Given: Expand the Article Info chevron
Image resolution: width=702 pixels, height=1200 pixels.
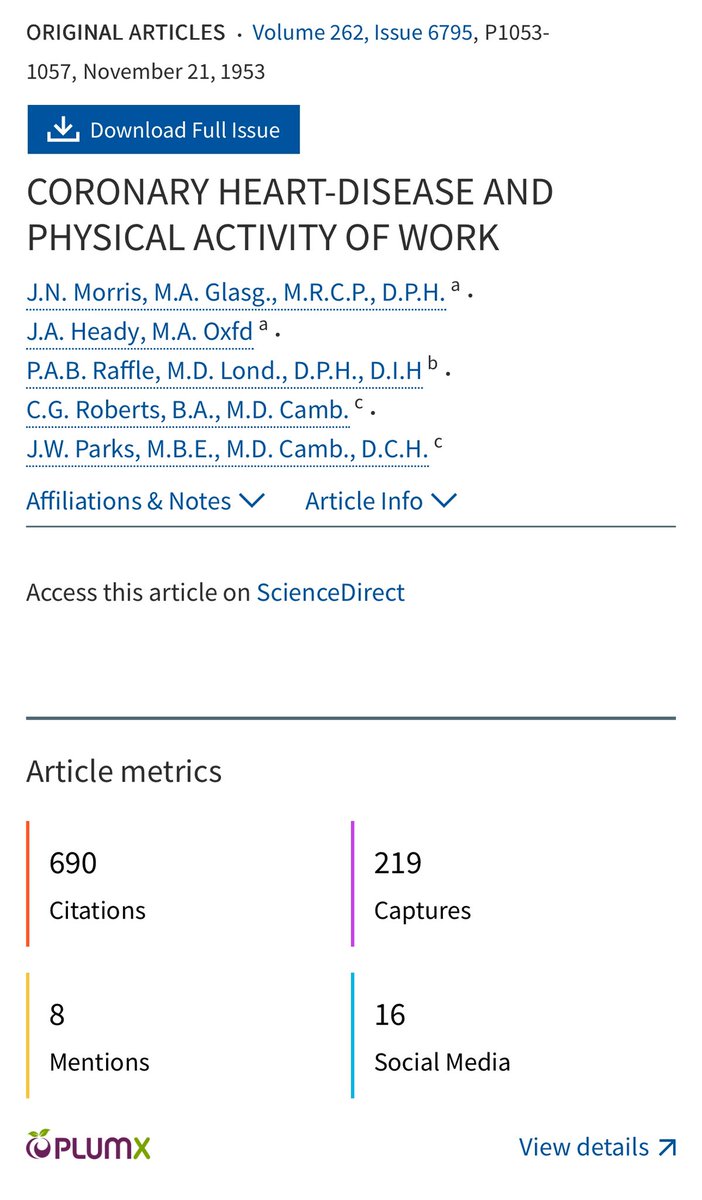Looking at the screenshot, I should [444, 501].
